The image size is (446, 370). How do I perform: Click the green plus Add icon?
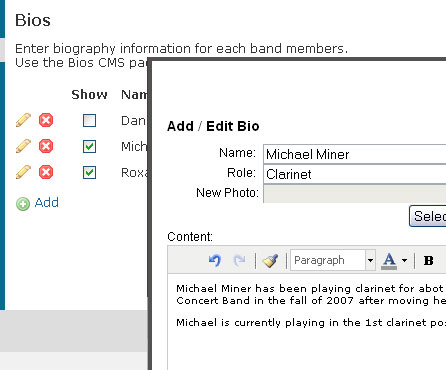pos(23,204)
